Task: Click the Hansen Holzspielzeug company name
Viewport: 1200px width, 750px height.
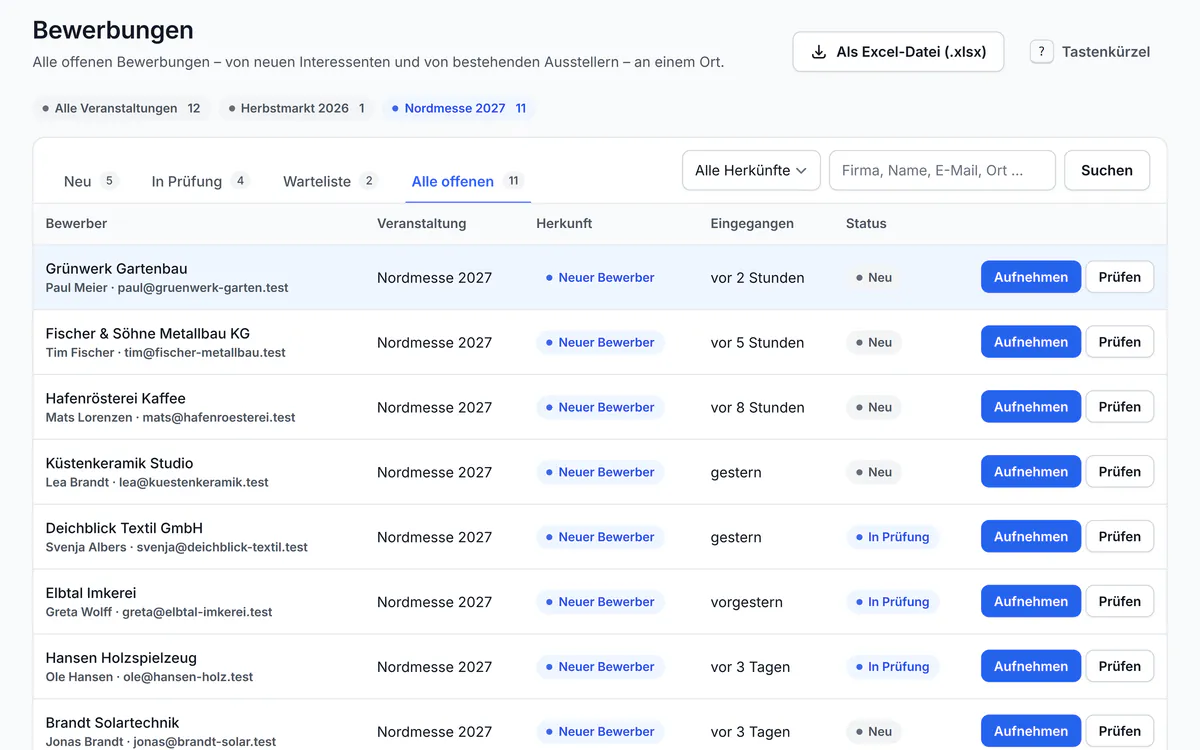Action: (121, 658)
